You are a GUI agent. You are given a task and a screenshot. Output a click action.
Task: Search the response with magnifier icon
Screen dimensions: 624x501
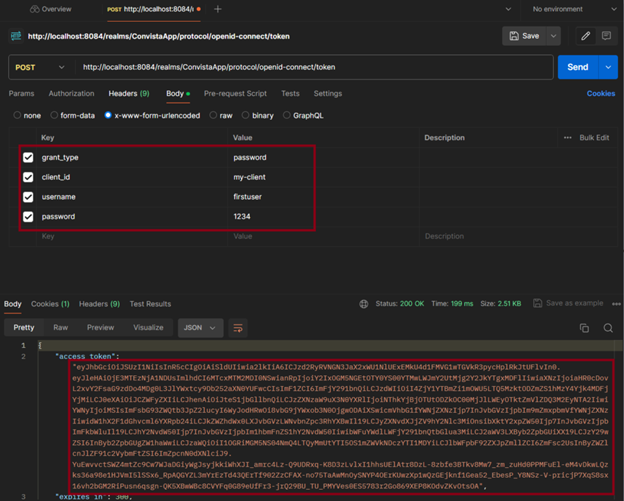pyautogui.click(x=608, y=328)
